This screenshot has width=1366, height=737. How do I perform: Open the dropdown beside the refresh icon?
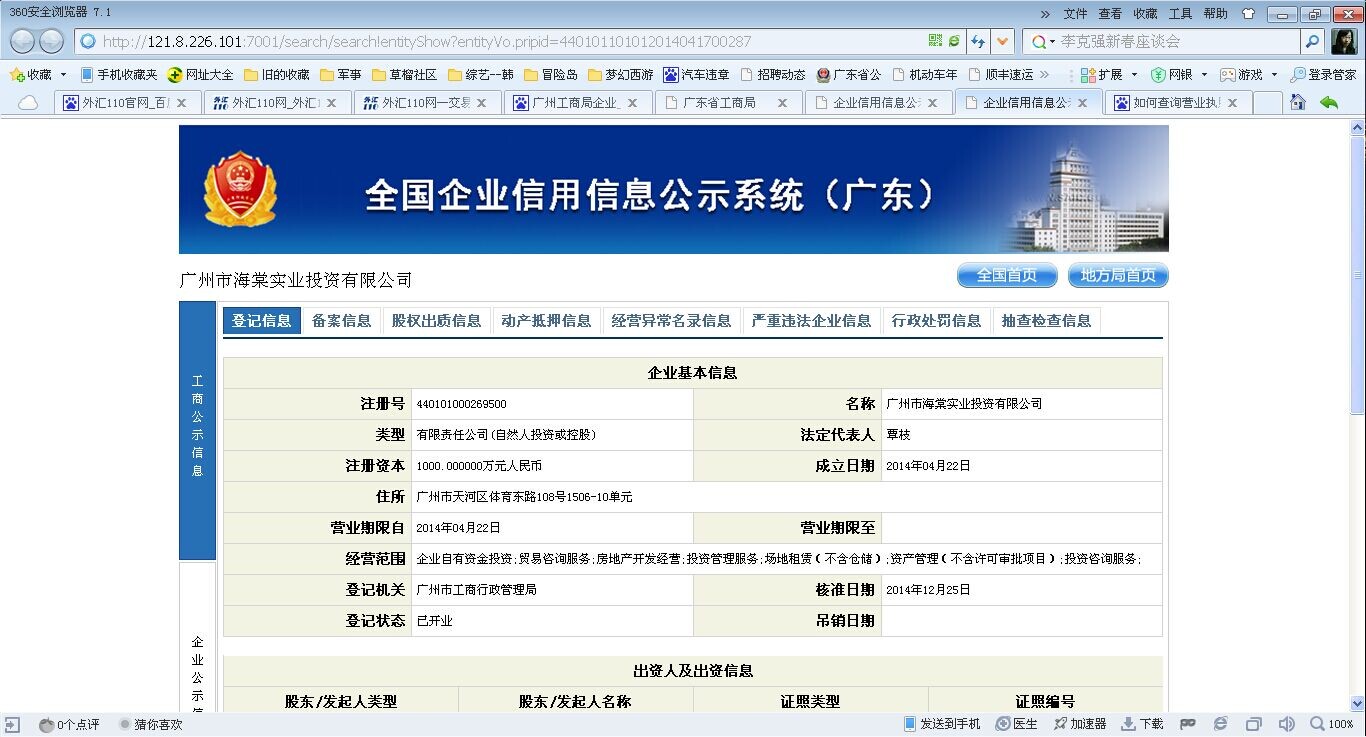click(x=1003, y=41)
